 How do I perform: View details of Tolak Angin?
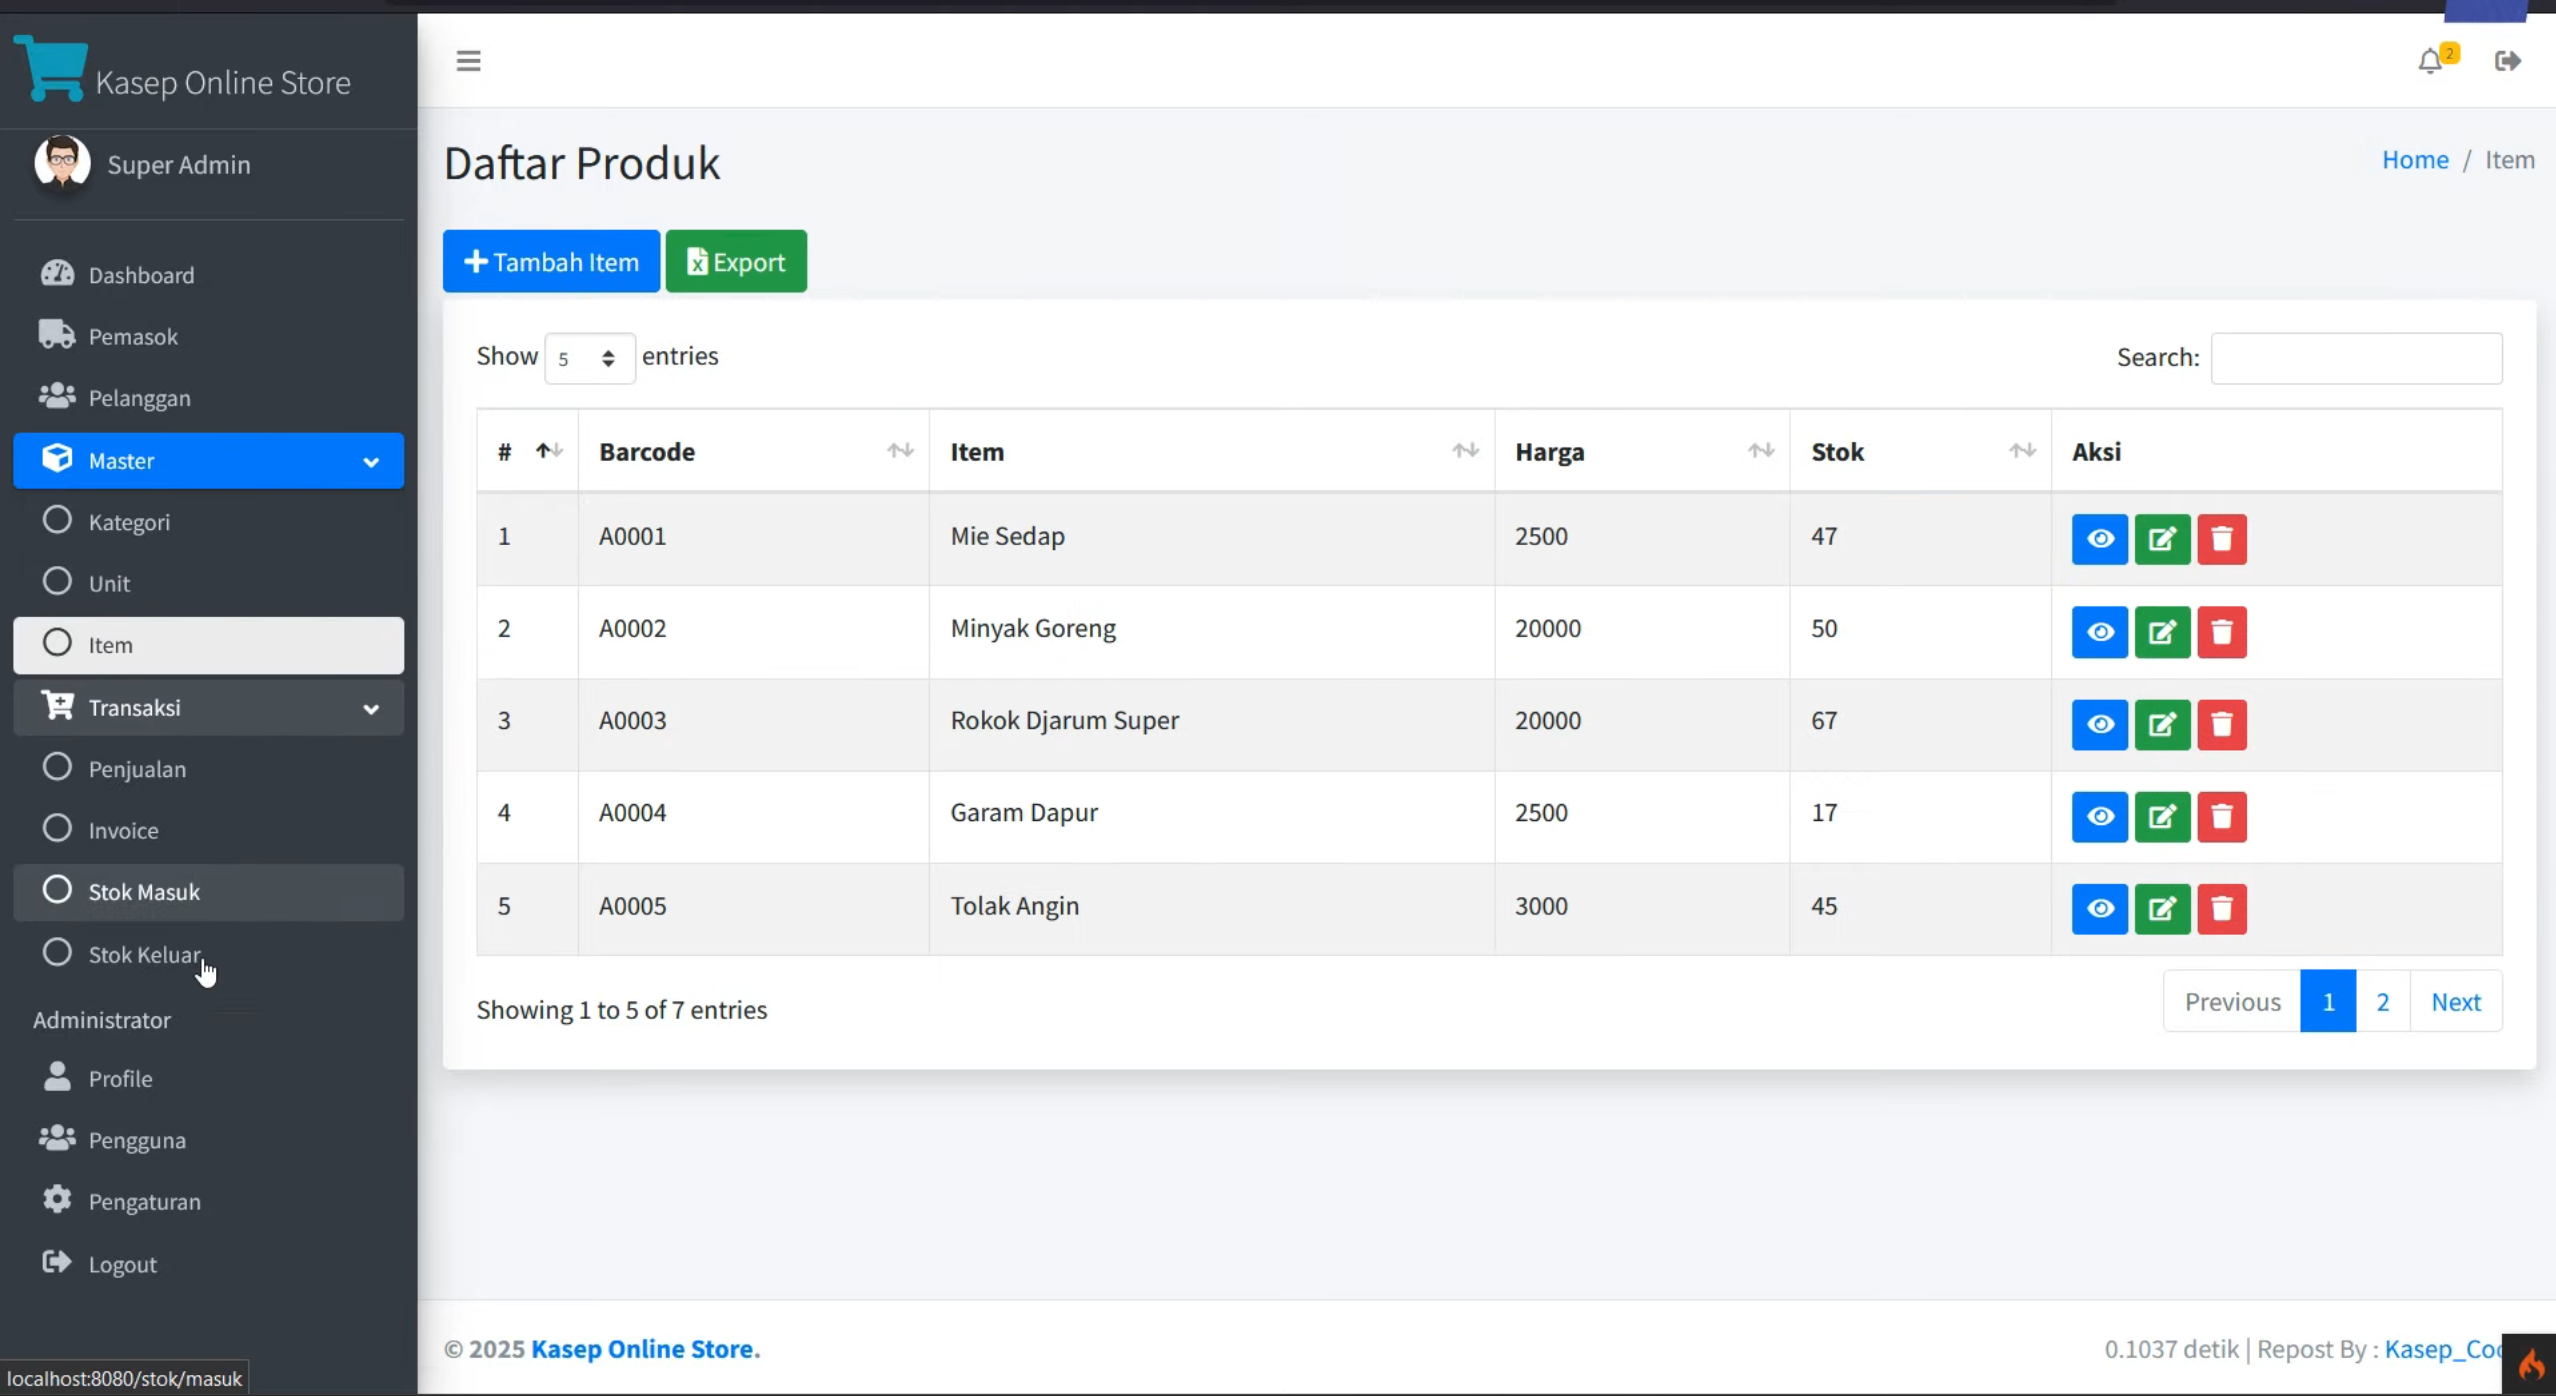coord(2099,909)
